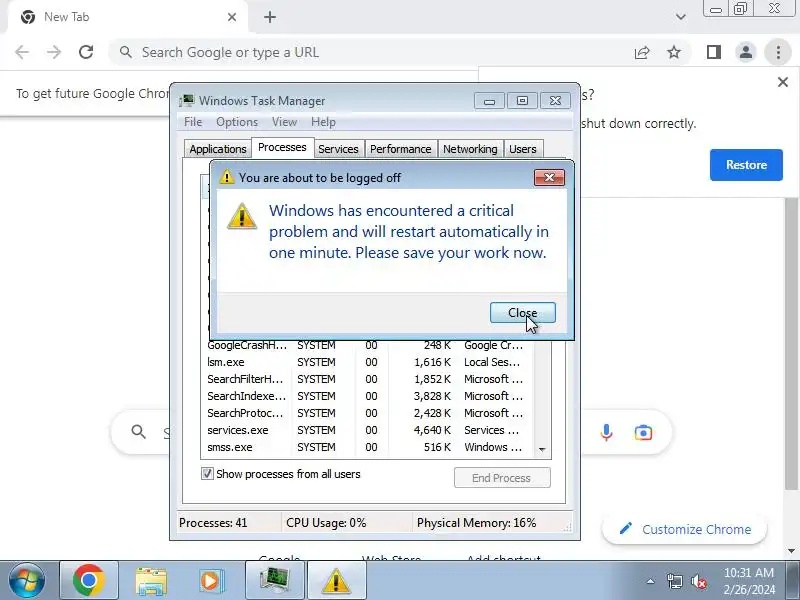Open Task Manager Options menu

tap(237, 122)
